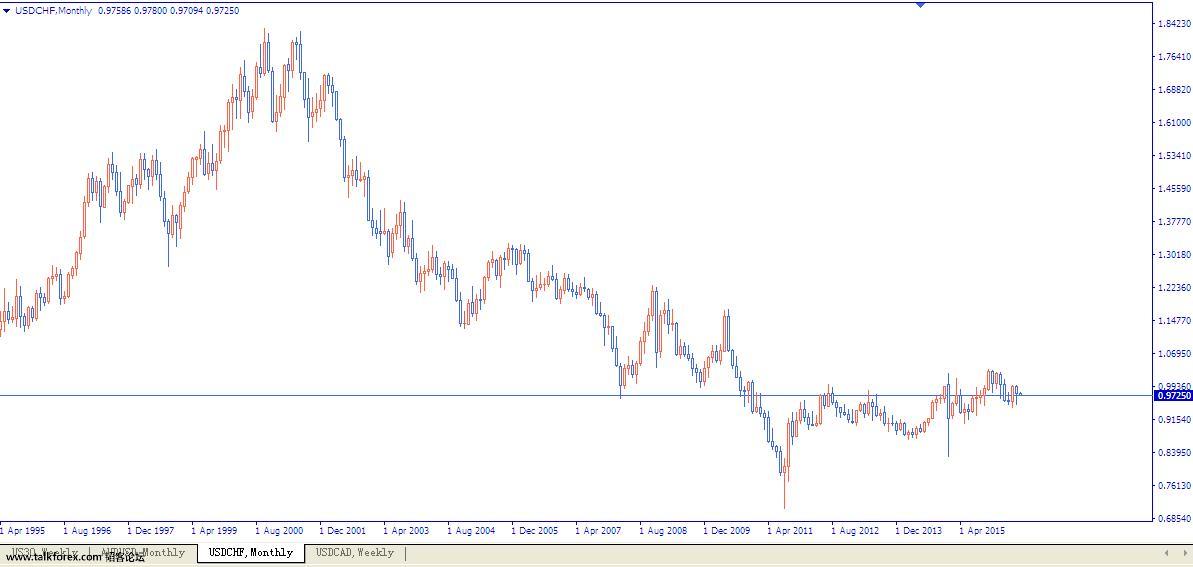Click the 1 Aug 2000 date label
The image size is (1193, 567).
coord(278,530)
